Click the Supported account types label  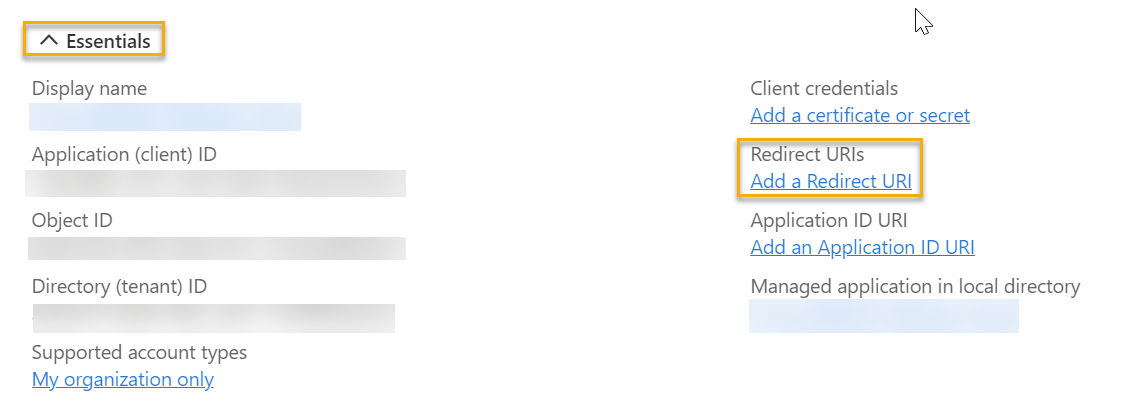139,352
